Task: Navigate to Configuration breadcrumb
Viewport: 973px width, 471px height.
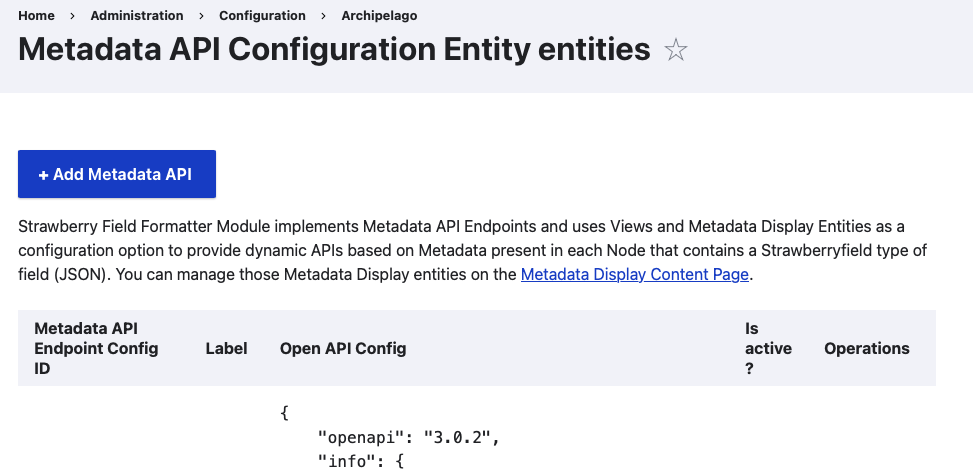Action: pyautogui.click(x=262, y=15)
